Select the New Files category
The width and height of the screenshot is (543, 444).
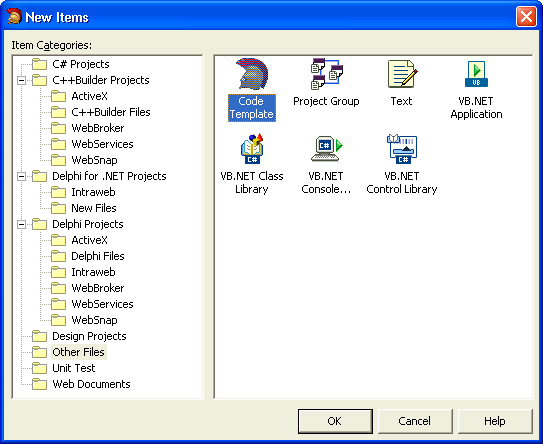point(94,208)
